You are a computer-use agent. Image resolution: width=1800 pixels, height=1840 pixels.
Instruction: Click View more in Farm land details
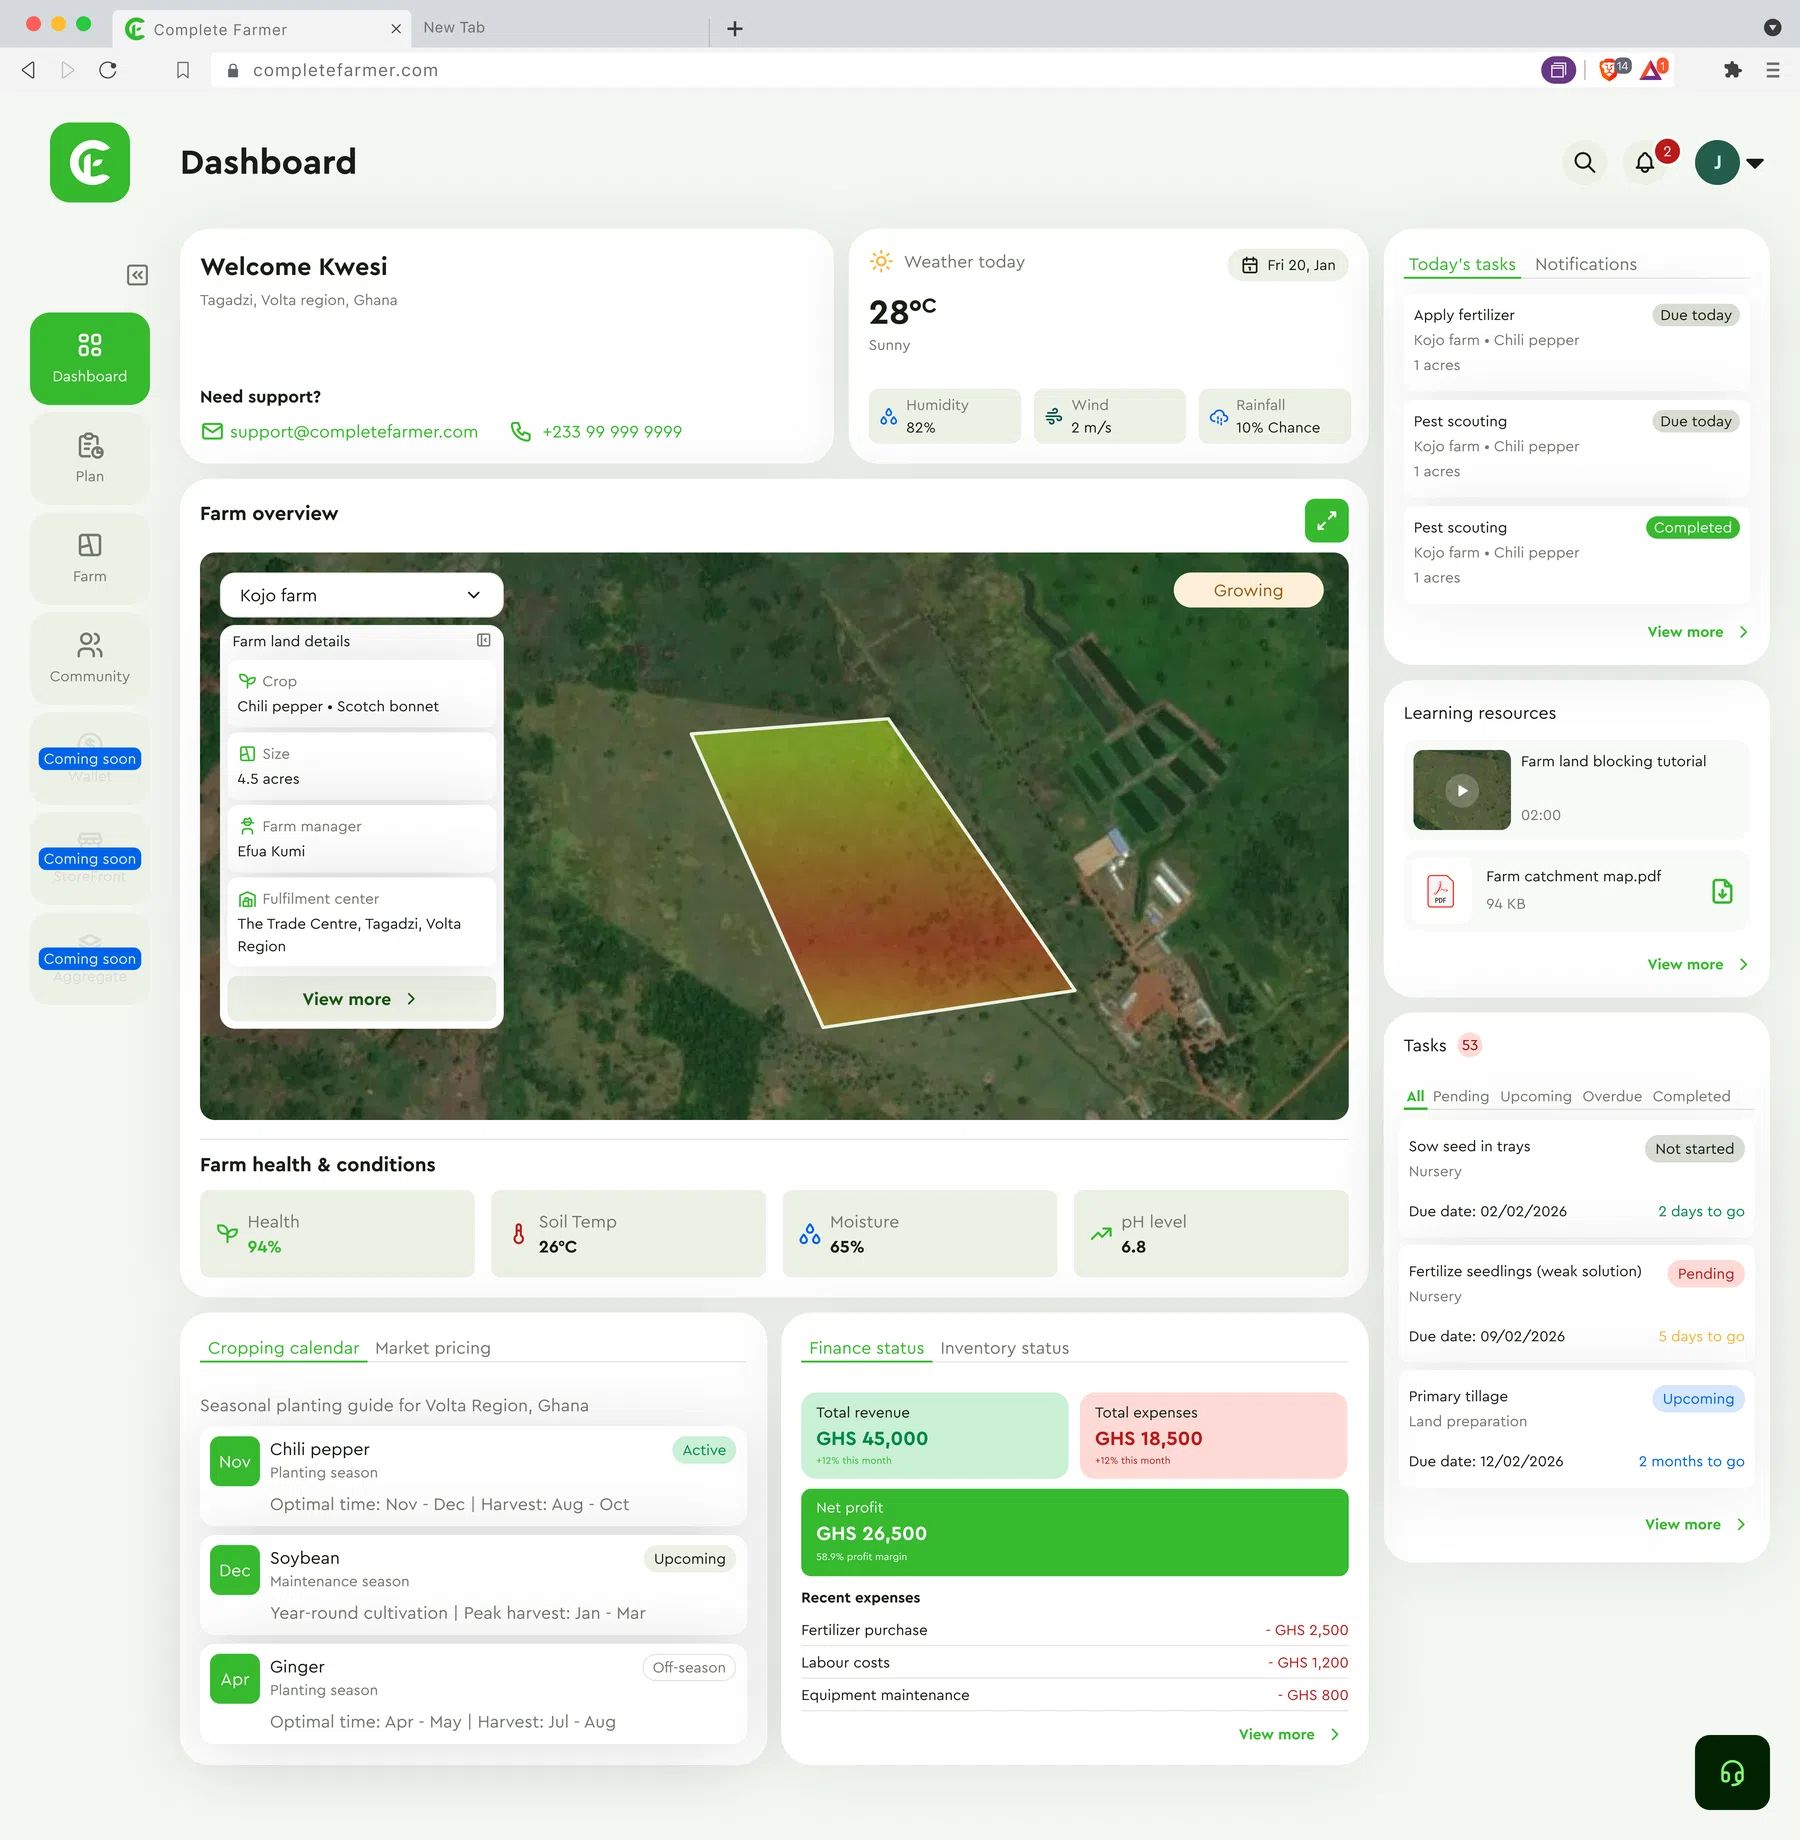pos(361,999)
